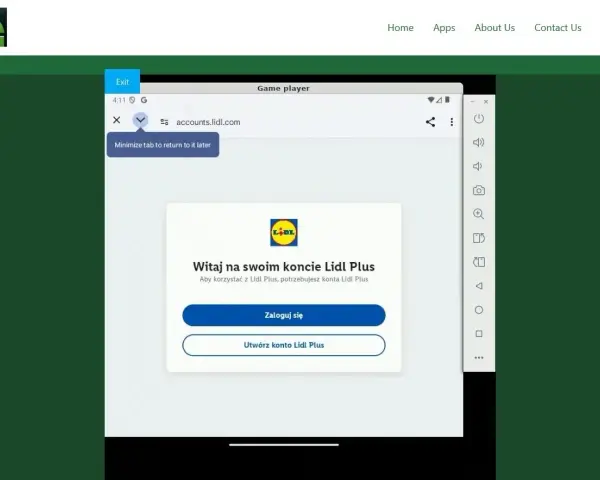Viewport: 600px width, 480px height.
Task: Open the Apps navigation menu item
Action: click(x=444, y=28)
